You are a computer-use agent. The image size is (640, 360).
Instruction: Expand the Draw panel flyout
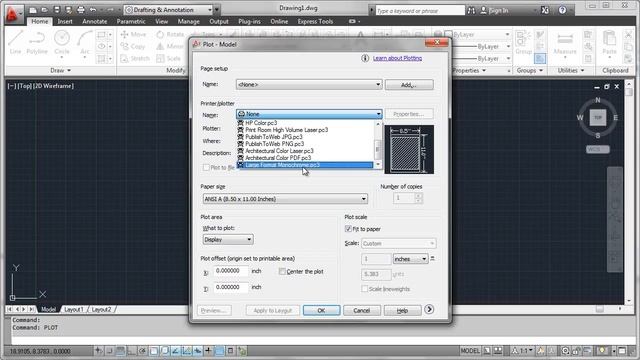(61, 70)
